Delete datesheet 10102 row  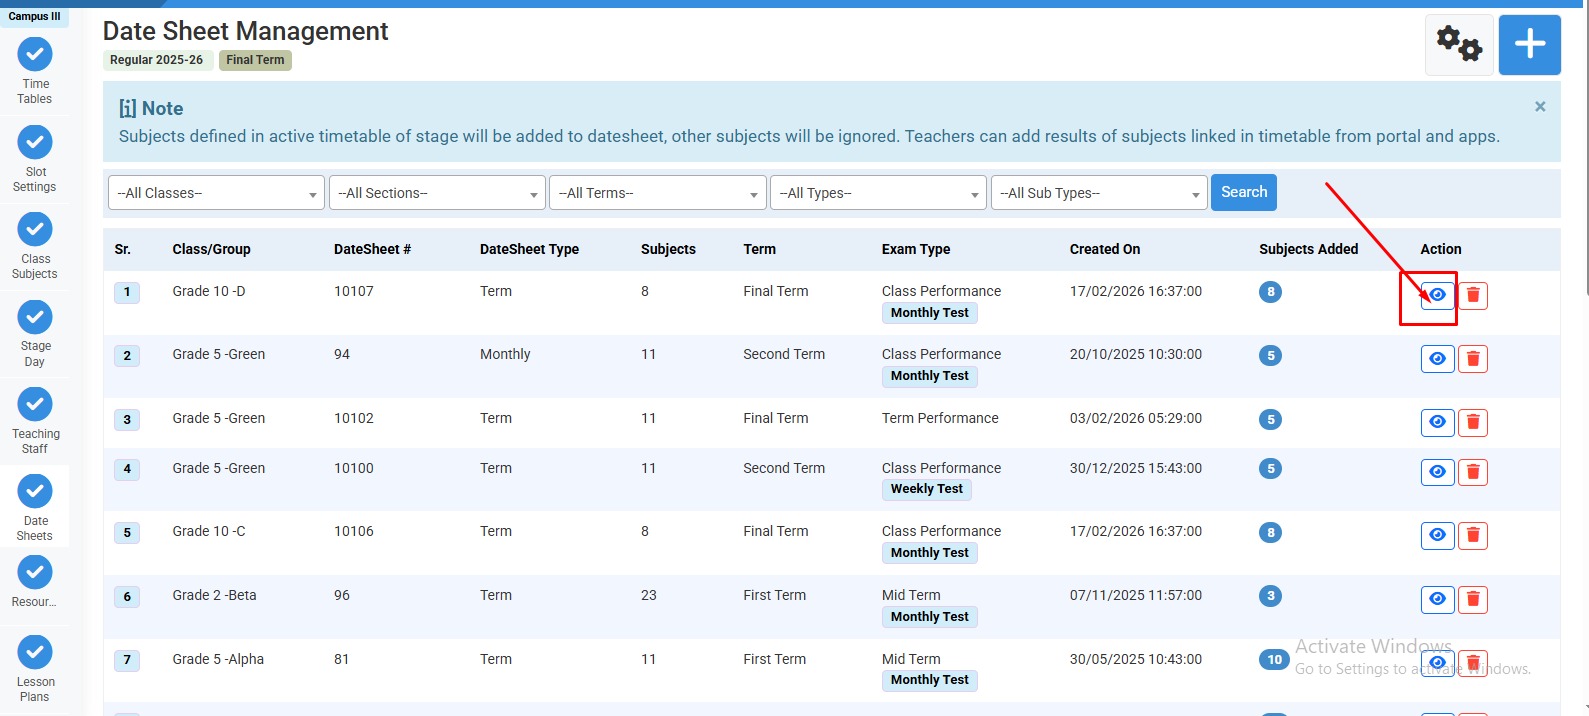point(1473,422)
